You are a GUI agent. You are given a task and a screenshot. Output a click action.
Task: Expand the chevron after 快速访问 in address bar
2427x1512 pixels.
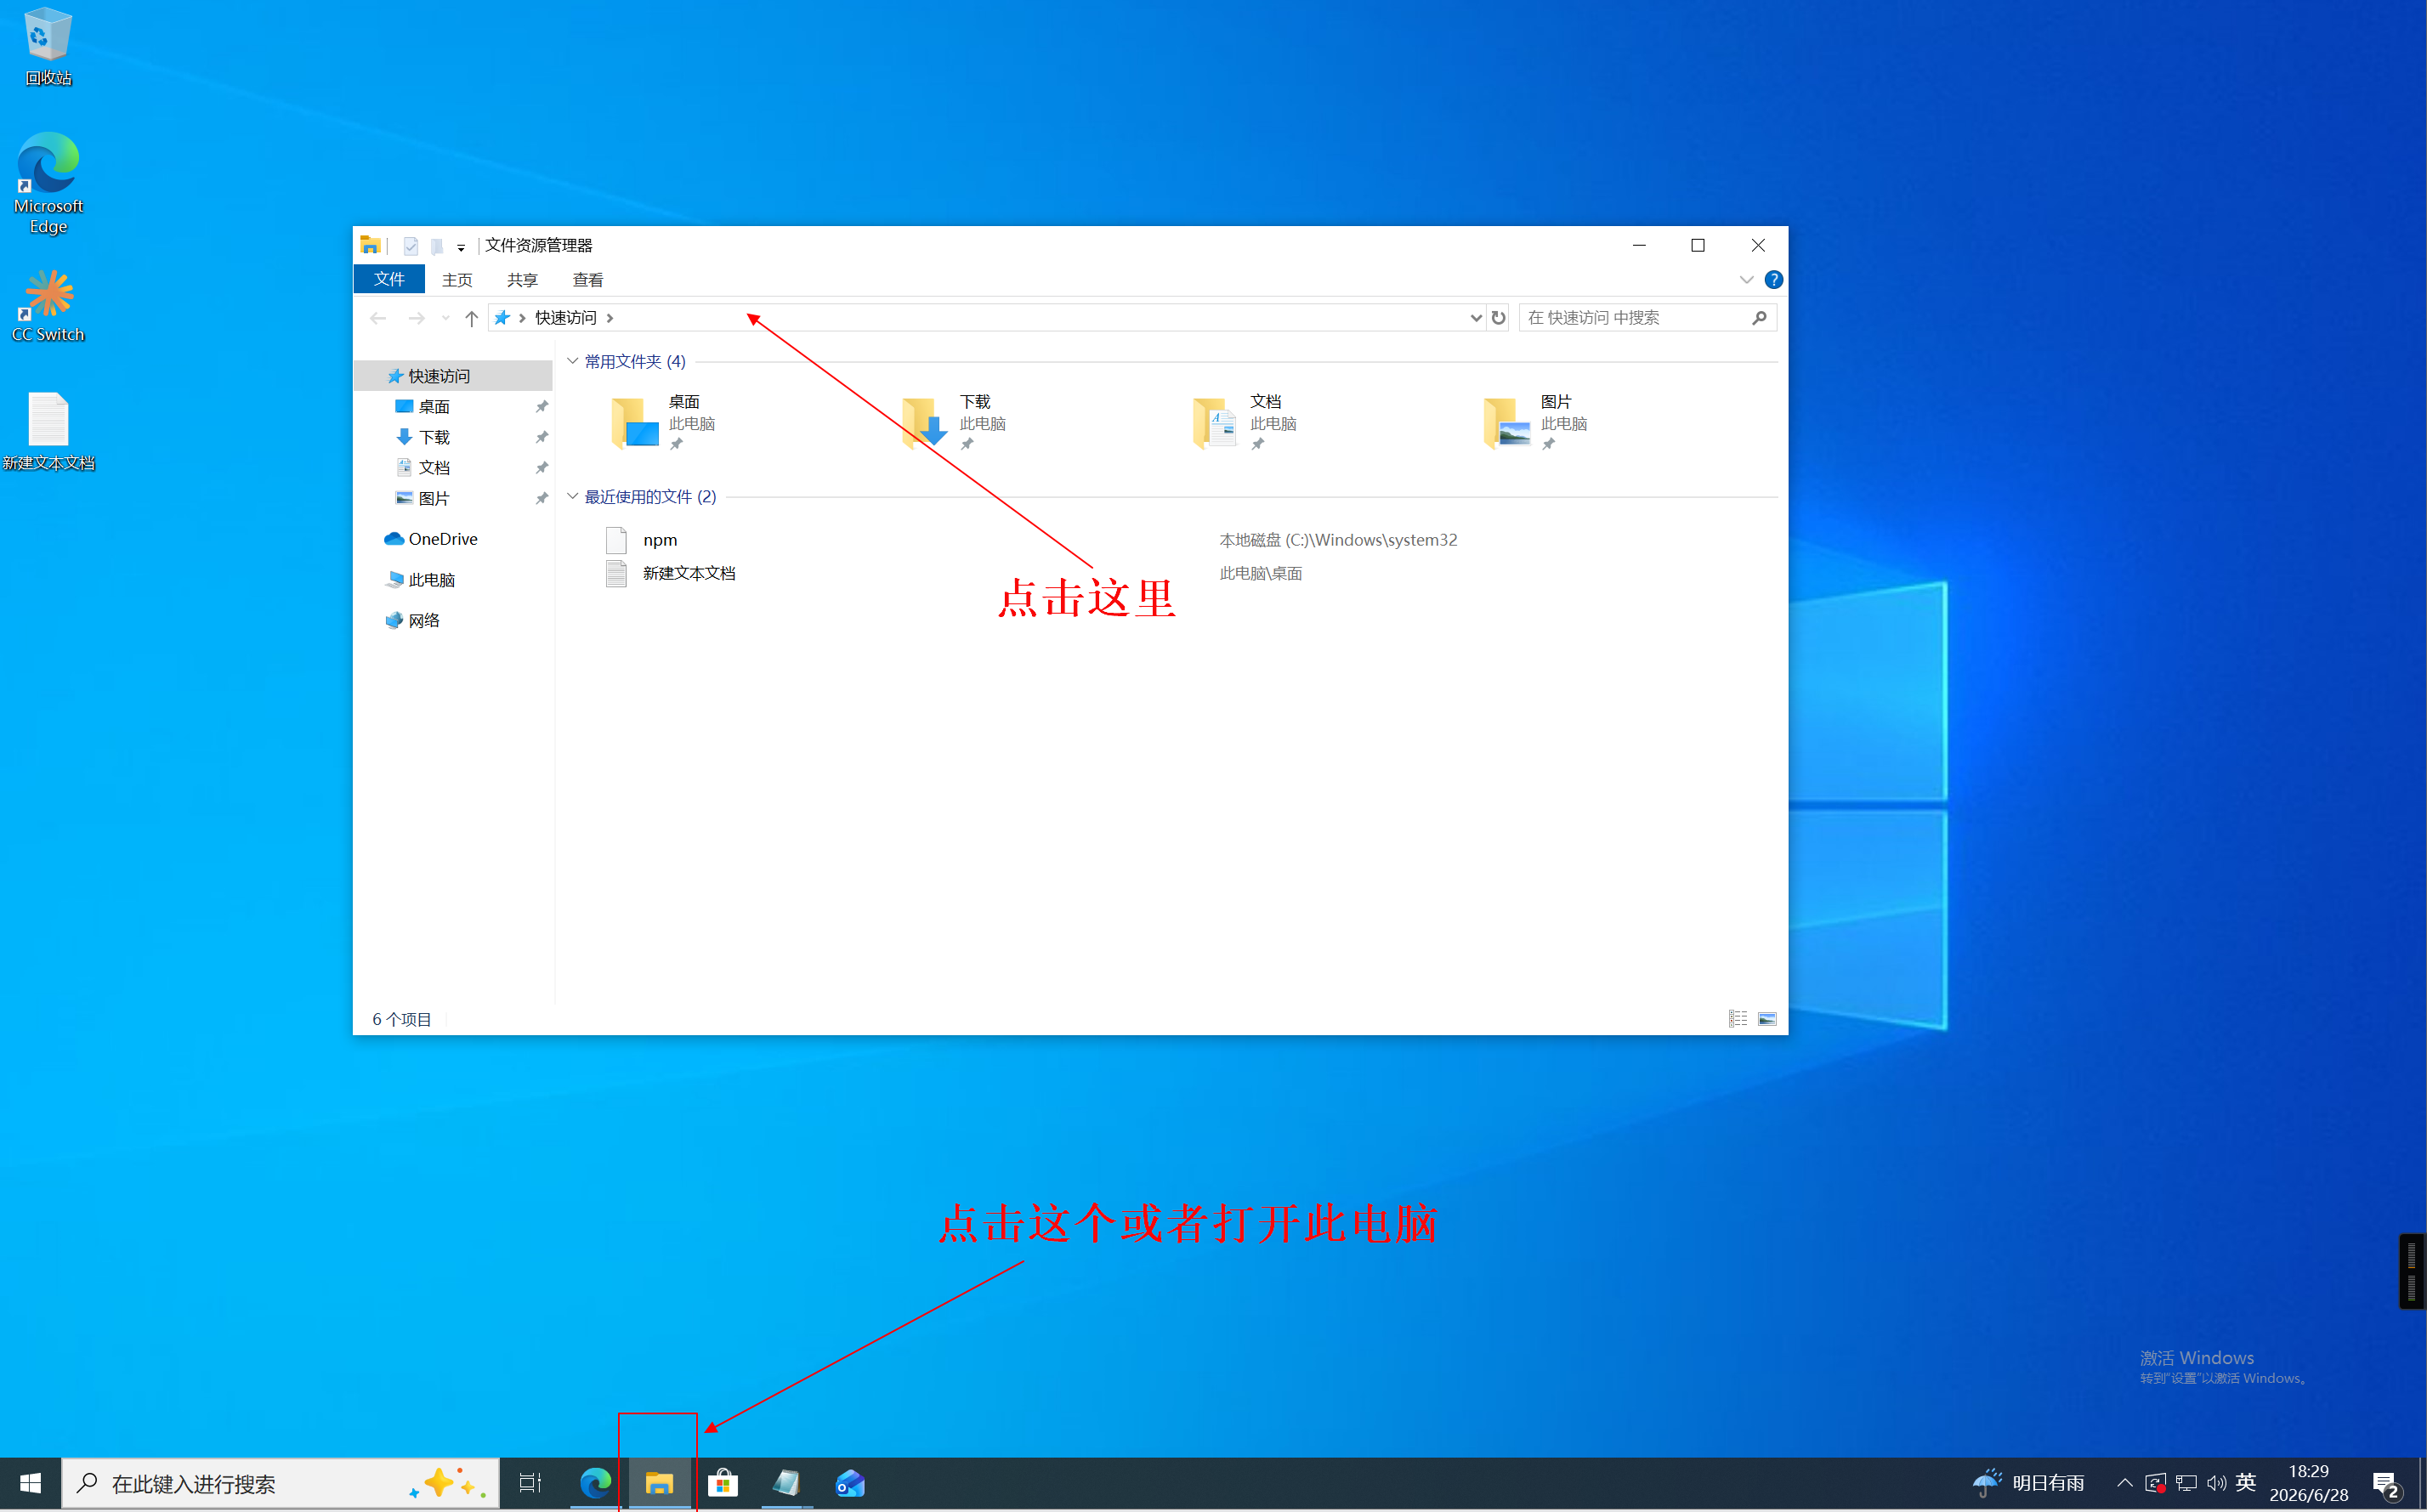610,318
